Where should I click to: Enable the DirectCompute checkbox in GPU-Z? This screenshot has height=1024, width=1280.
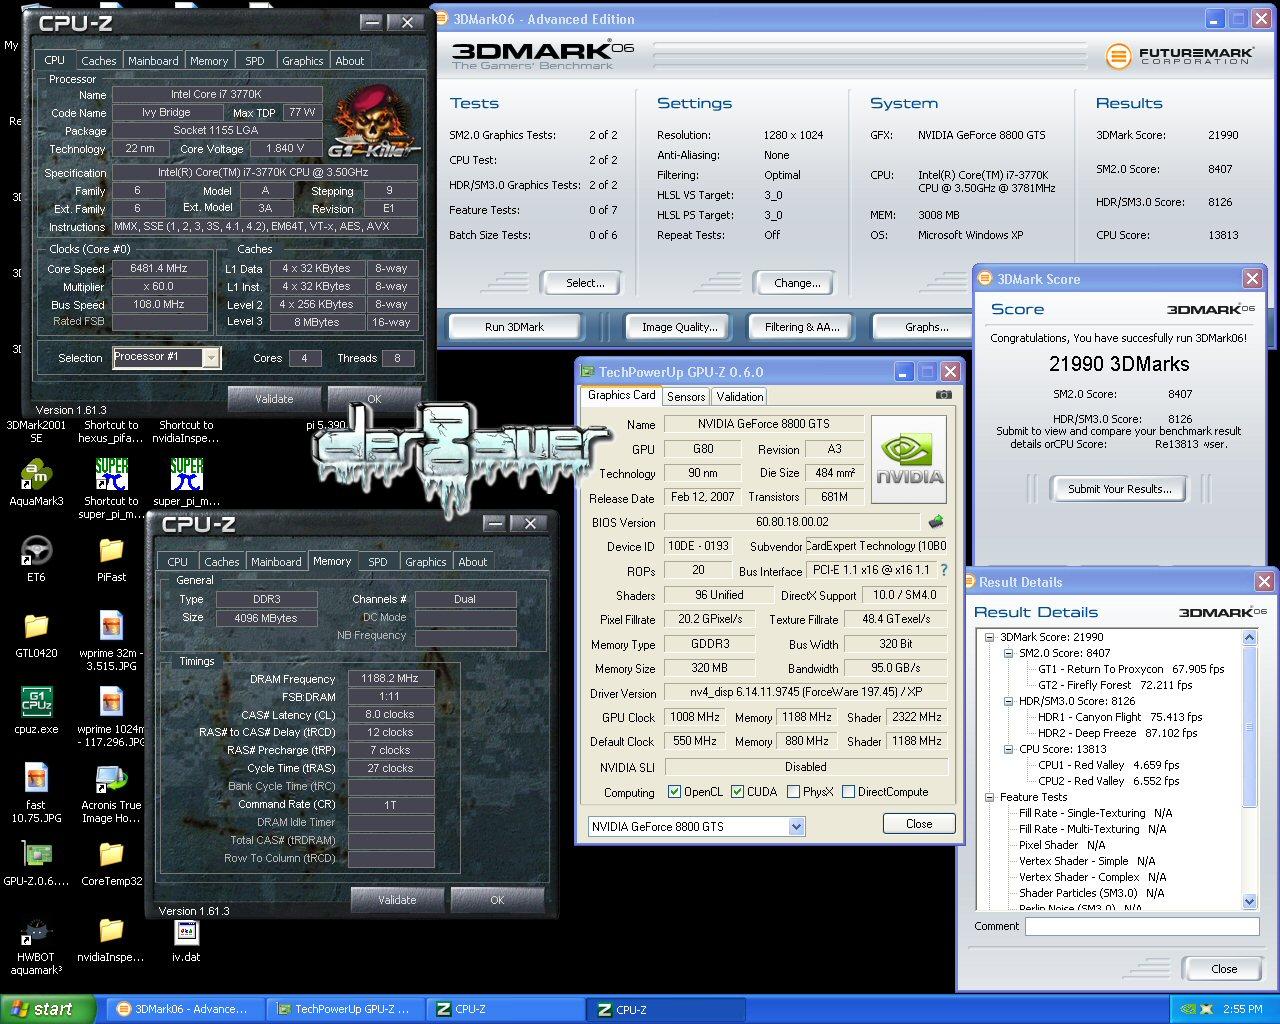click(x=848, y=792)
